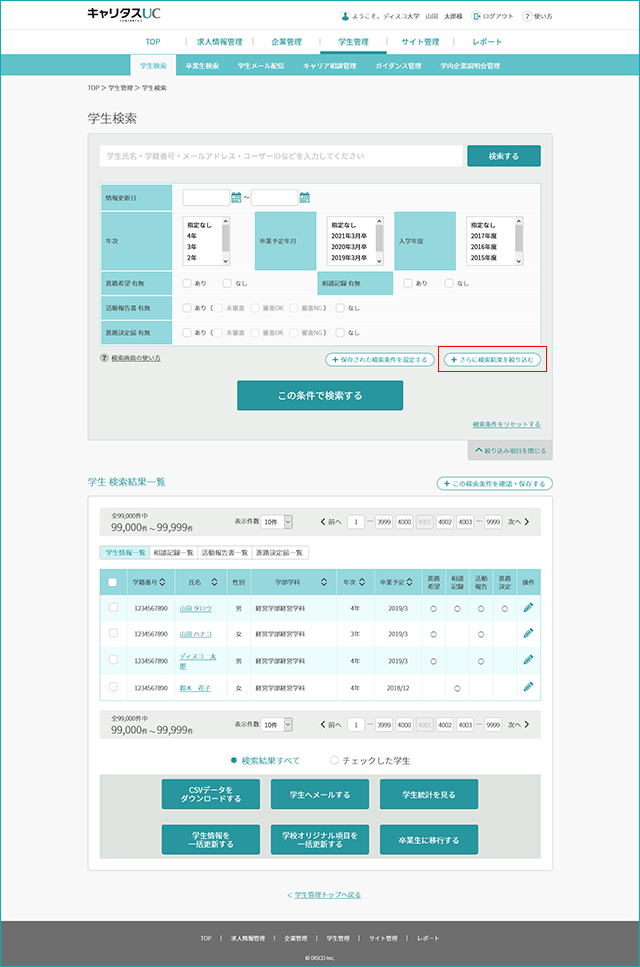This screenshot has height=967, width=640.
Task: Check 進路決定届 有無 なし
Action: click(340, 332)
